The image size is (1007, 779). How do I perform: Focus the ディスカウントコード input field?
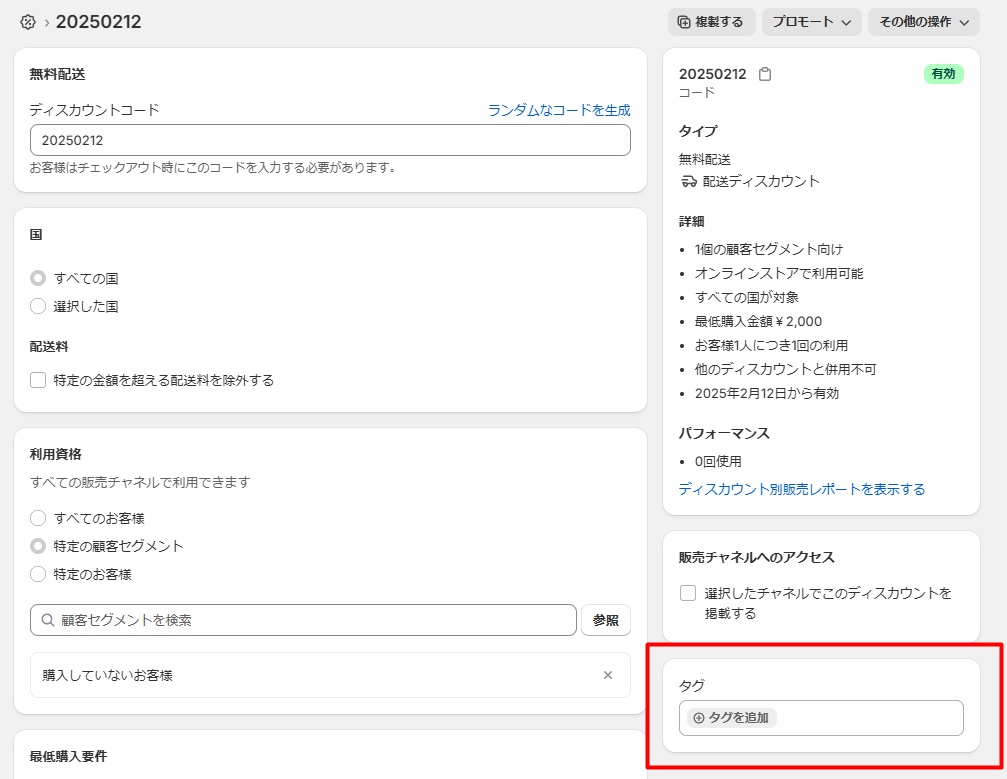[330, 140]
